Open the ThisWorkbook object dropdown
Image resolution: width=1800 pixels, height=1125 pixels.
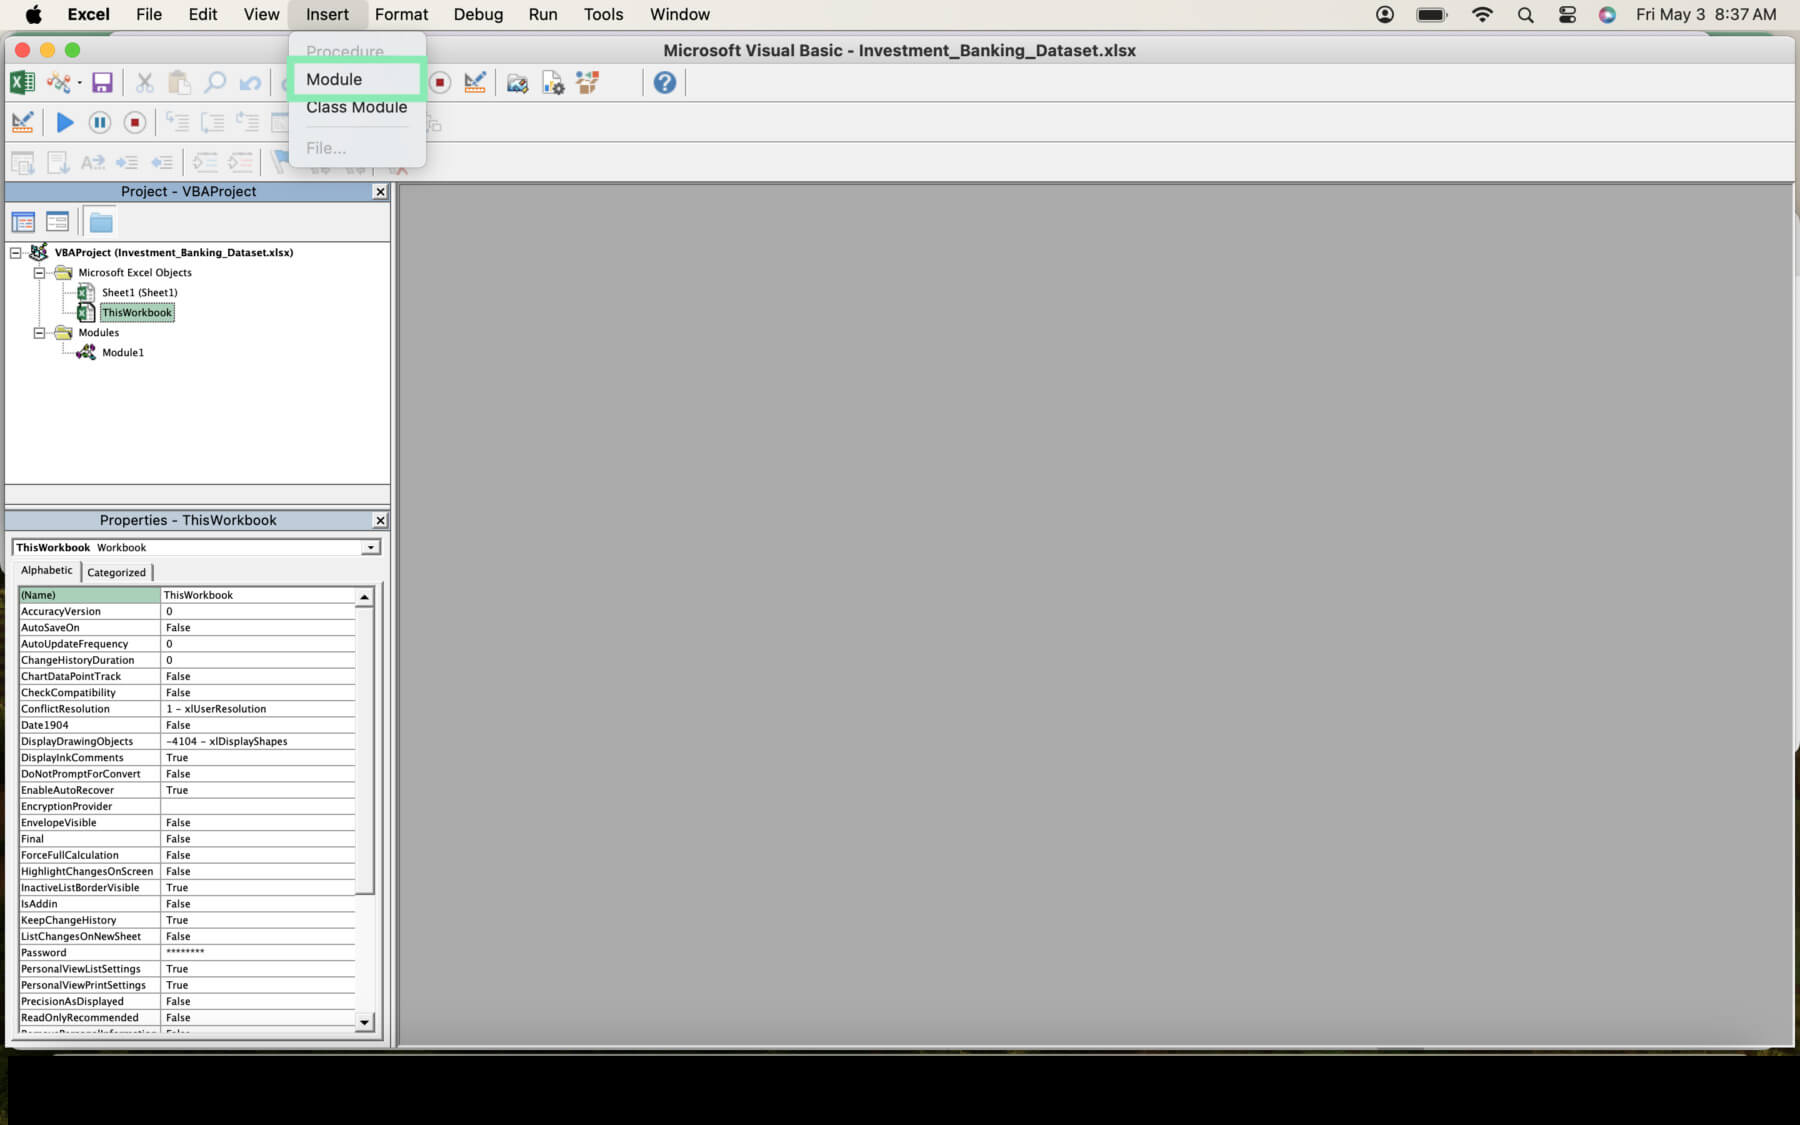tap(371, 548)
